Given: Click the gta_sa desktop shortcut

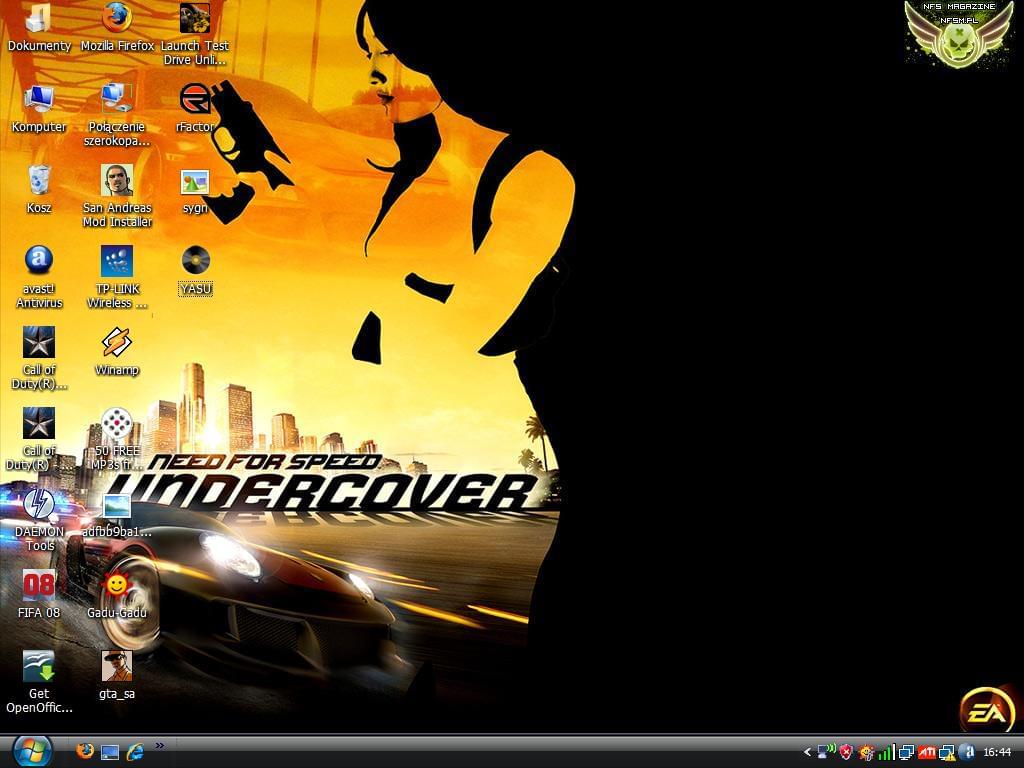Looking at the screenshot, I should 117,666.
